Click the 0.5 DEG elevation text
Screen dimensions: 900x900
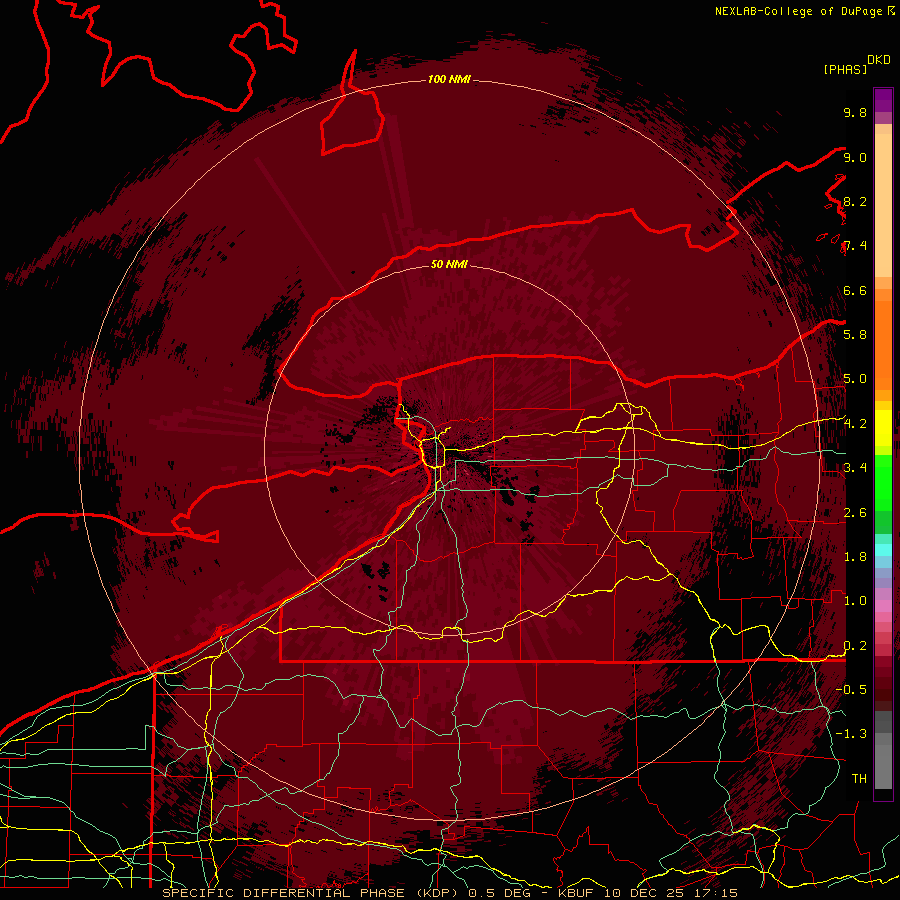pyautogui.click(x=499, y=893)
